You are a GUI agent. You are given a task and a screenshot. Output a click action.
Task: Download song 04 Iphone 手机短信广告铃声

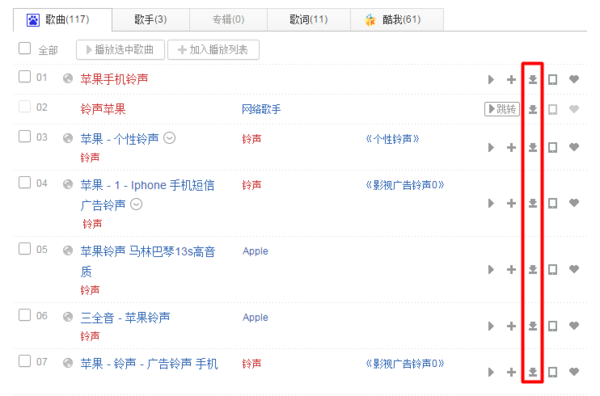point(533,204)
